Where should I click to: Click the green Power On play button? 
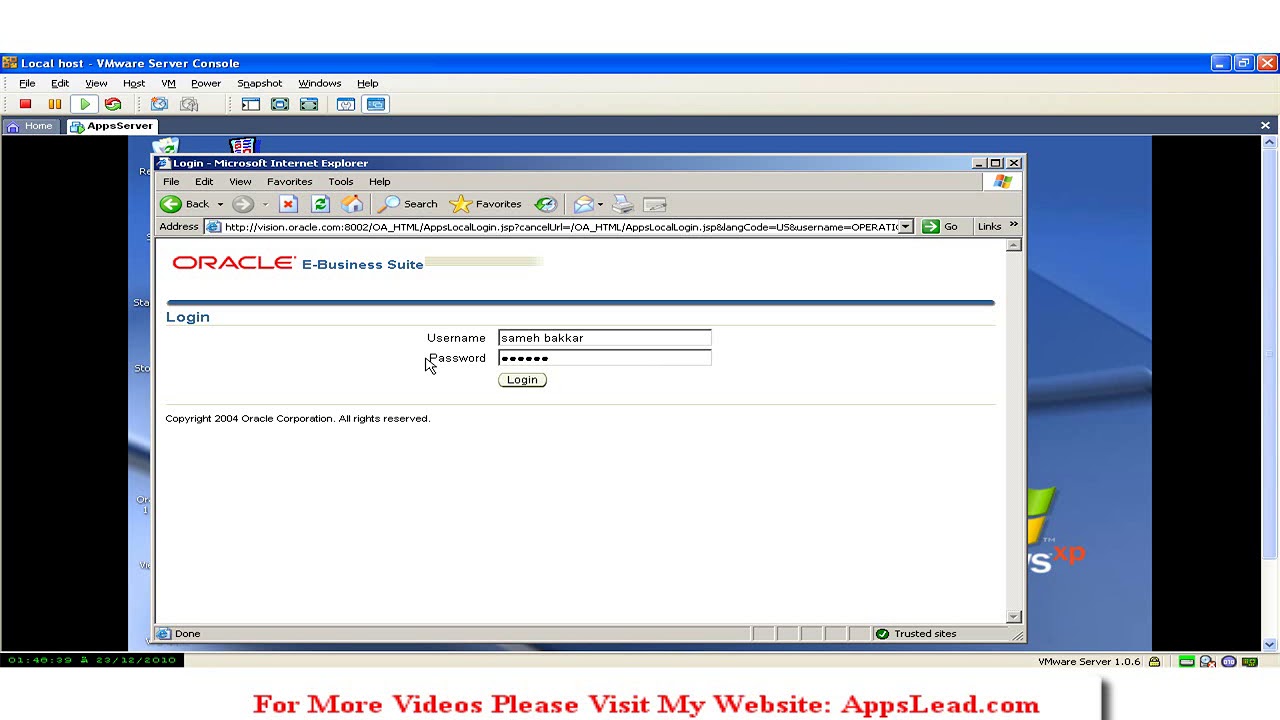(85, 104)
